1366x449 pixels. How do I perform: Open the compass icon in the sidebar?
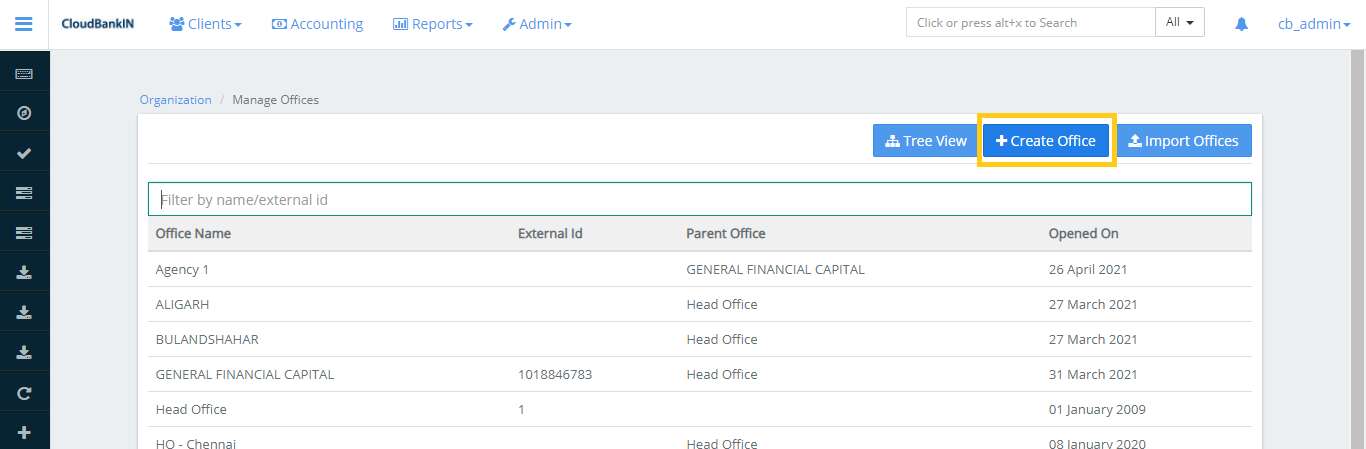click(24, 113)
